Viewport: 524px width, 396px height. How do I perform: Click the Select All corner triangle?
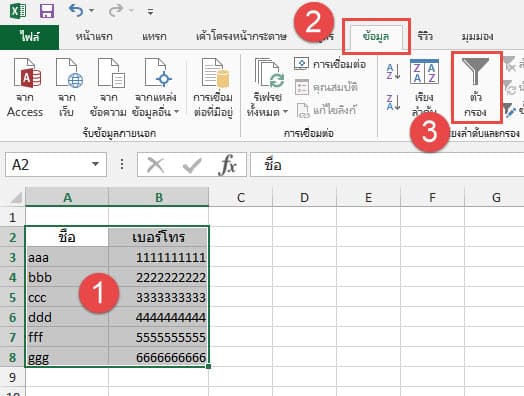click(15, 197)
